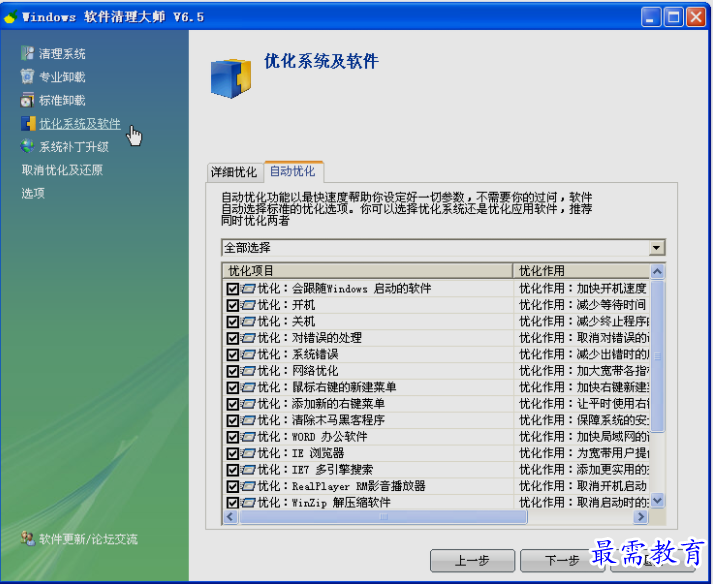Click the item icon for 对错误的处理
The width and height of the screenshot is (713, 584).
click(248, 338)
